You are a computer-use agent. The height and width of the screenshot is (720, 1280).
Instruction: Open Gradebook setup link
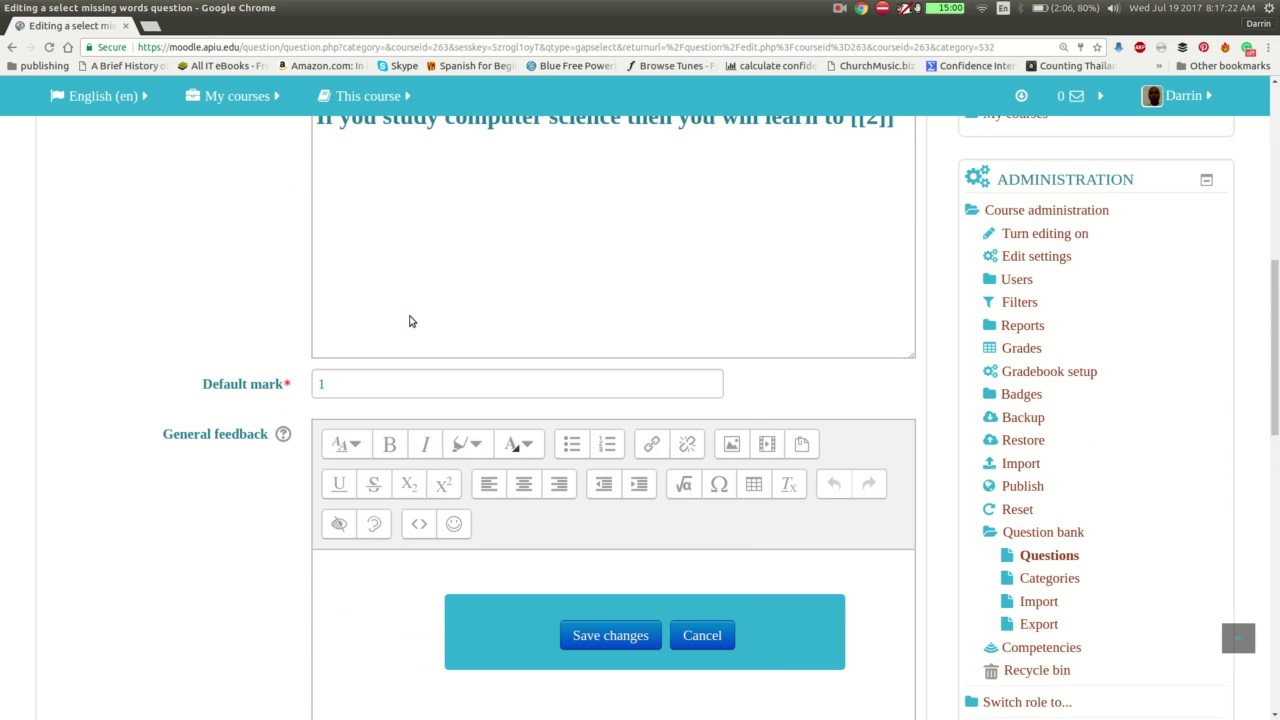(x=1049, y=371)
